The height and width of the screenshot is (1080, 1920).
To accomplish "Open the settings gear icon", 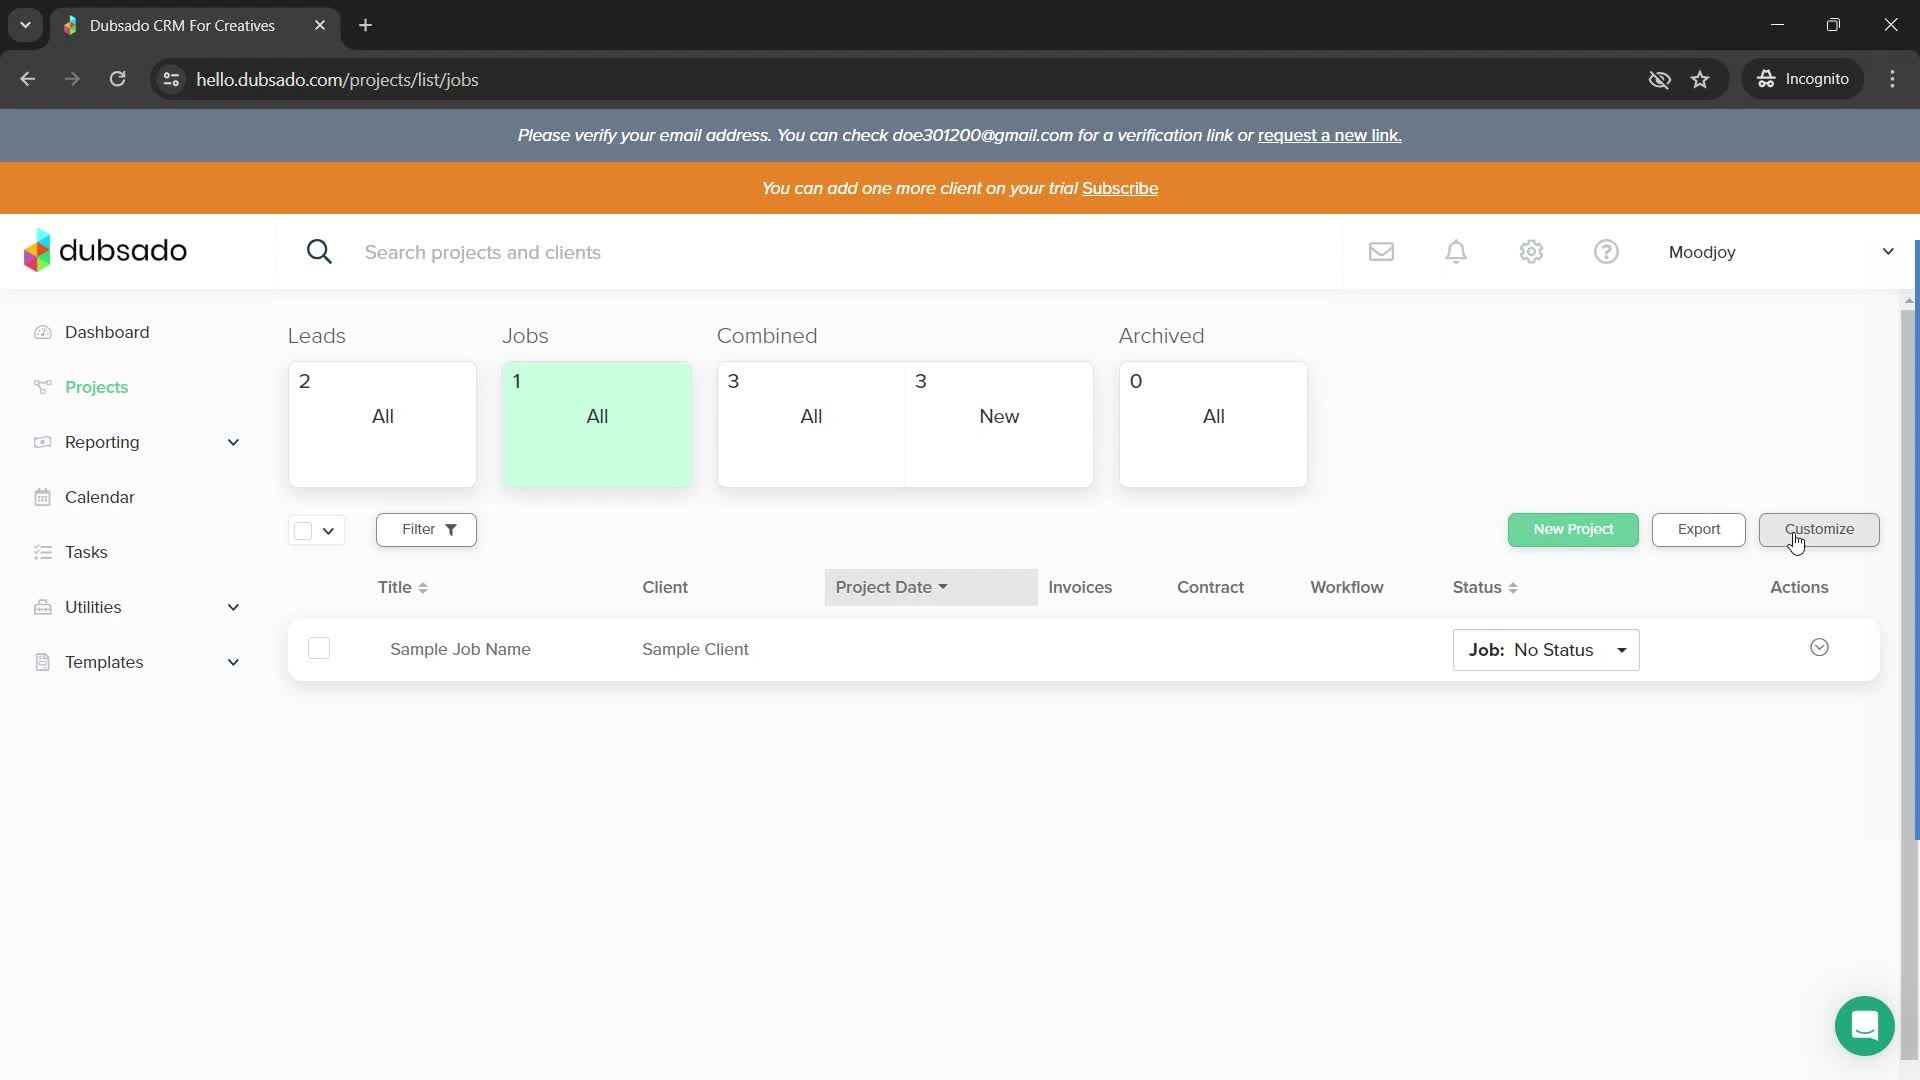I will (1531, 252).
